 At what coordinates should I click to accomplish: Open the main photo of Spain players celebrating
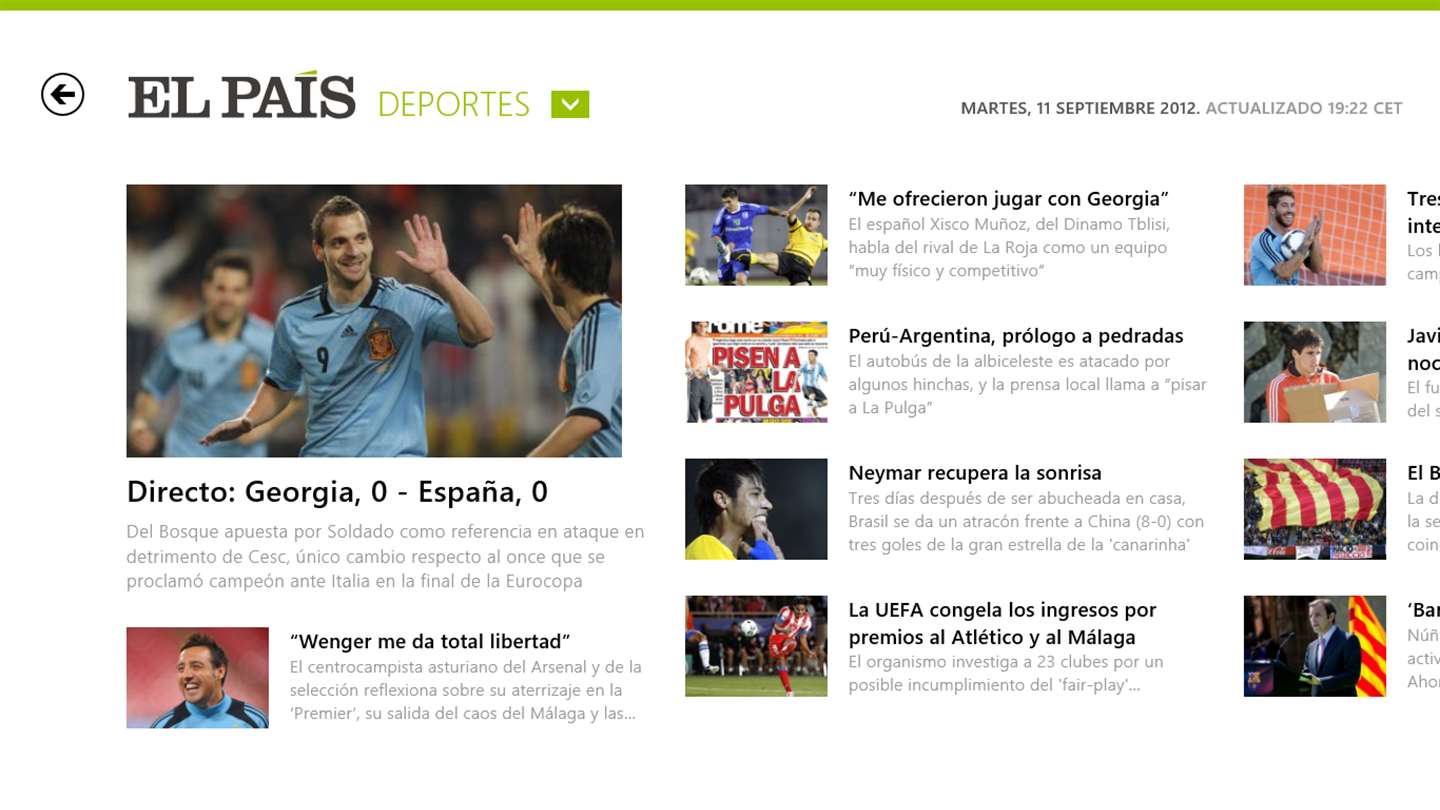(374, 321)
